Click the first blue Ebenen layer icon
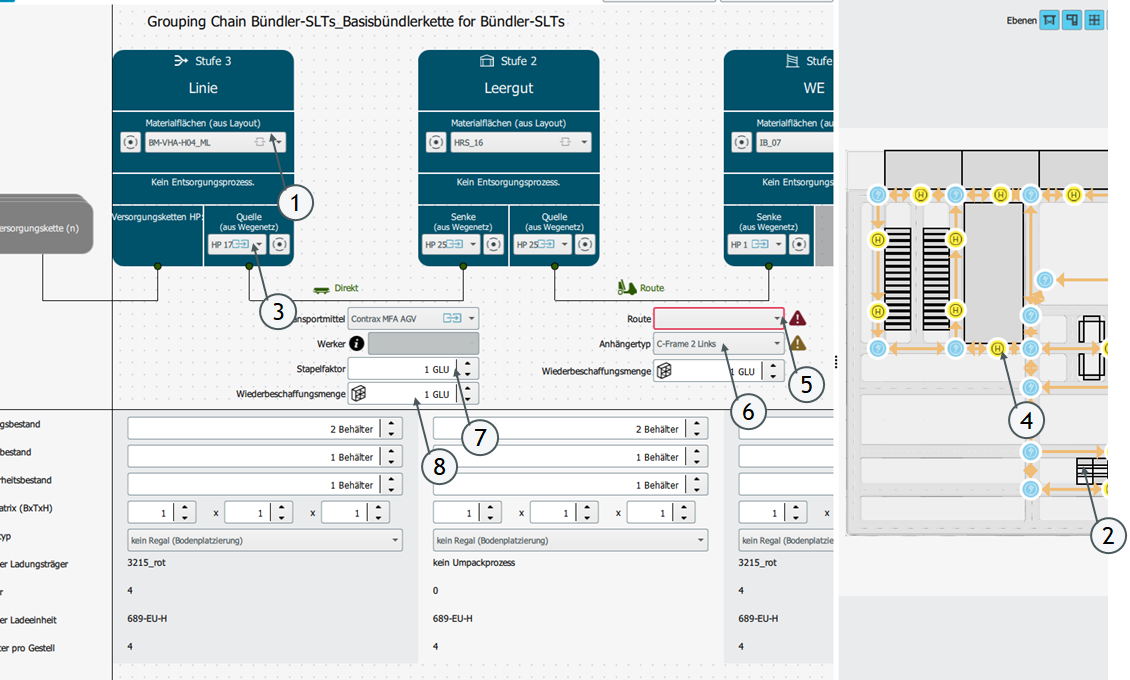Viewport: 1130px width, 680px height. tap(1049, 20)
